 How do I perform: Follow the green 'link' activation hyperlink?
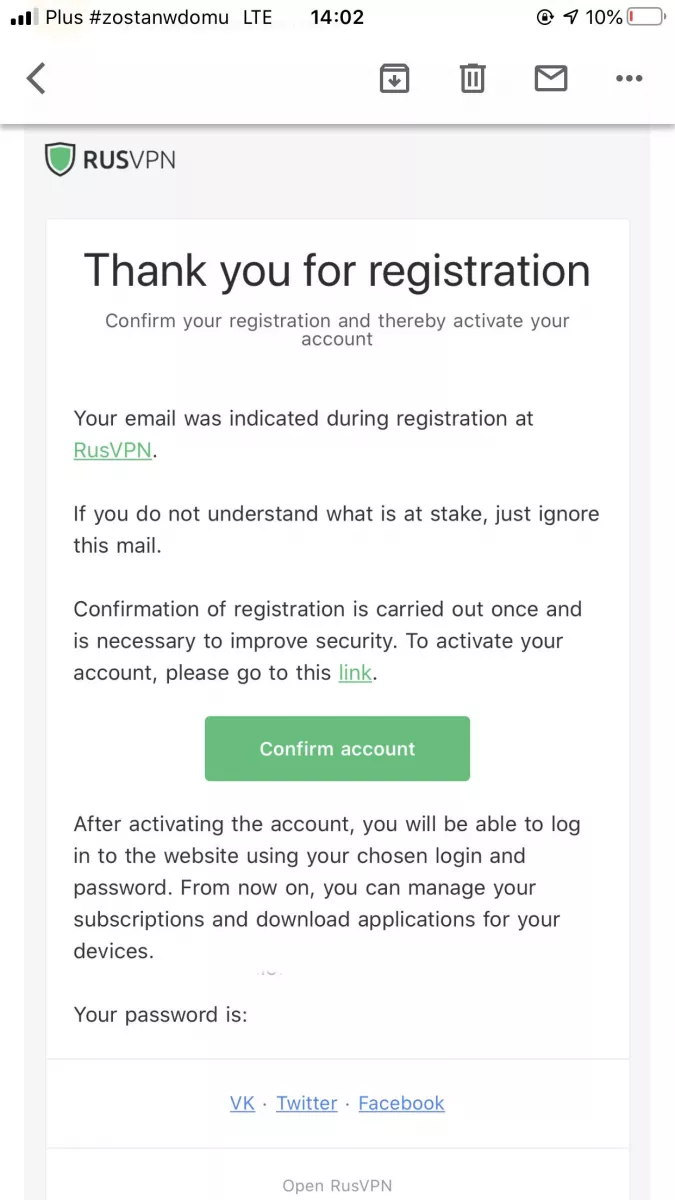coord(355,673)
